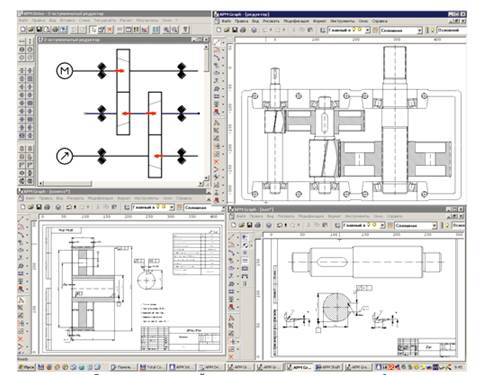The width and height of the screenshot is (484, 375).
Task: Expand the Сплошная line type dropdown in assembly window
Action: pos(420,30)
